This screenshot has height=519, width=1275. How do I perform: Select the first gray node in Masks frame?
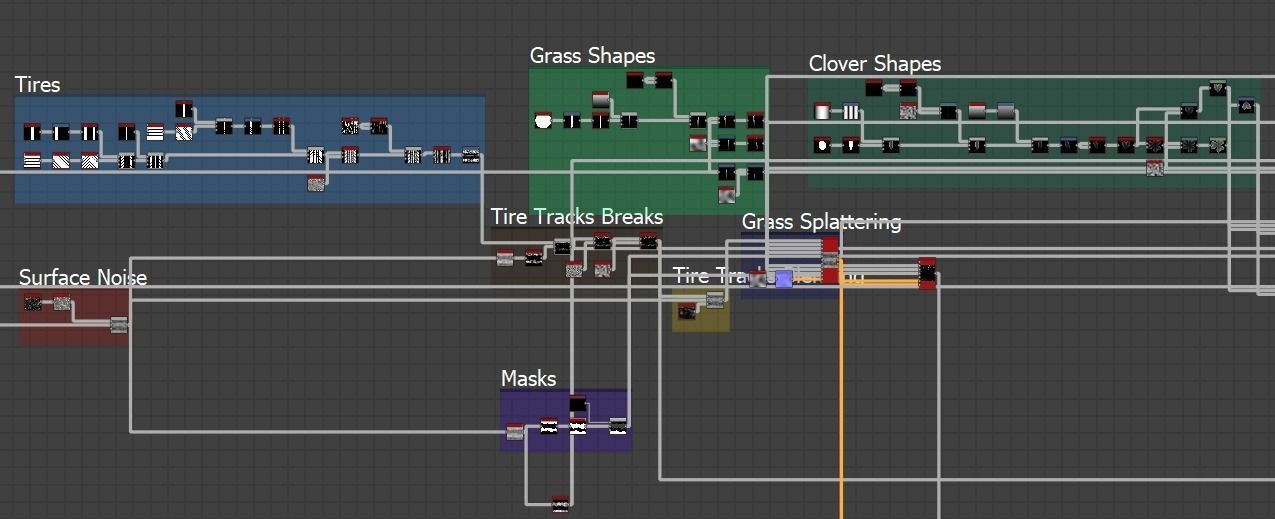coord(515,431)
